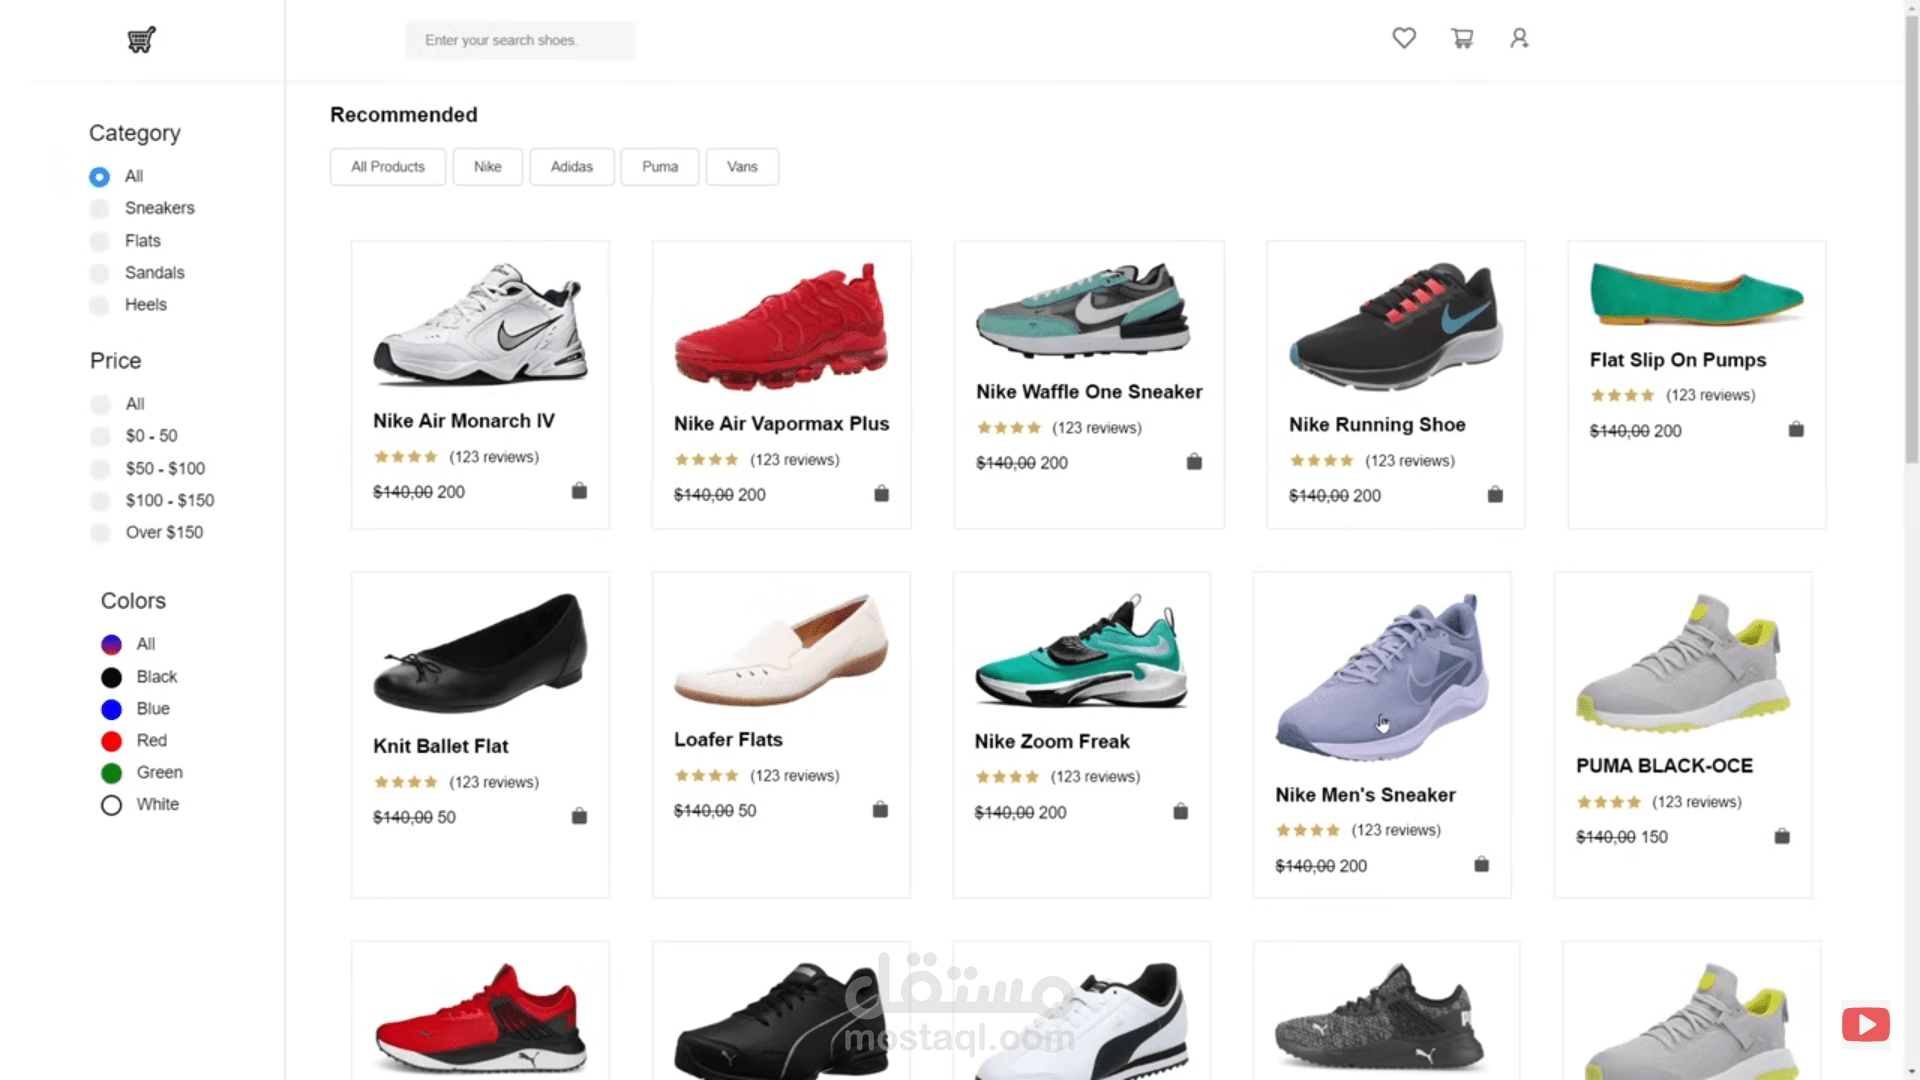Add Nike Men's Sneaker to cart
1920x1080 pixels.
point(1482,864)
